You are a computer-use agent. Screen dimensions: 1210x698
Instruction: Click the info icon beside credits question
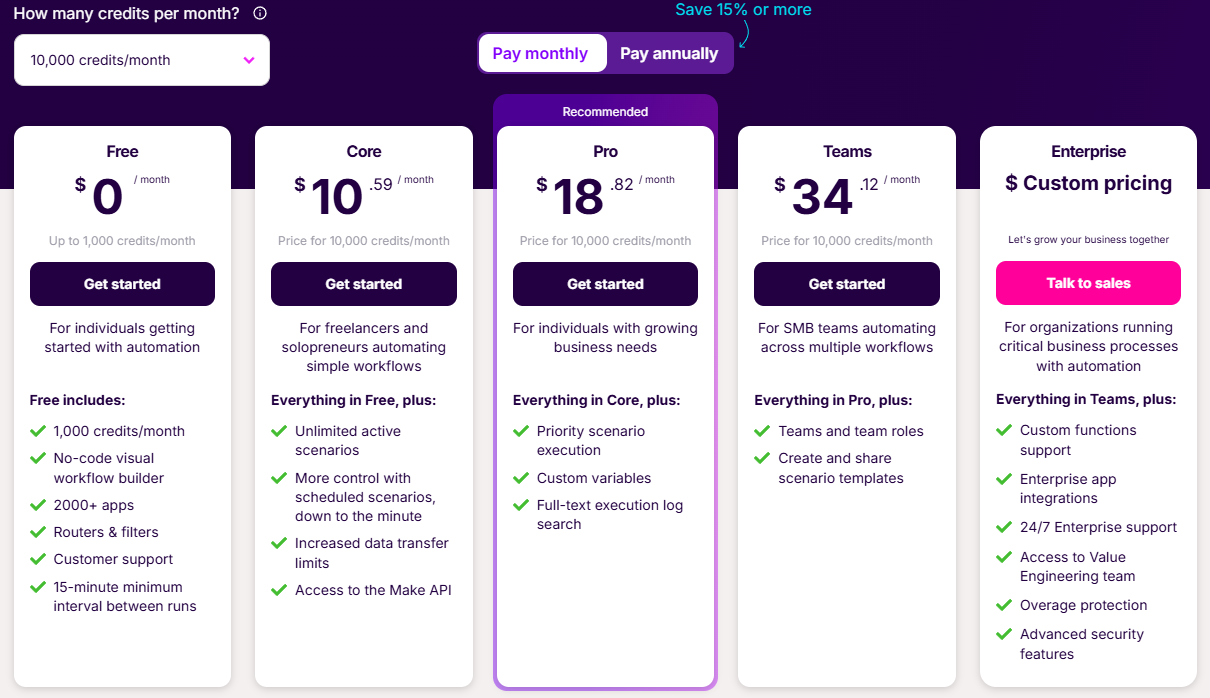click(260, 14)
